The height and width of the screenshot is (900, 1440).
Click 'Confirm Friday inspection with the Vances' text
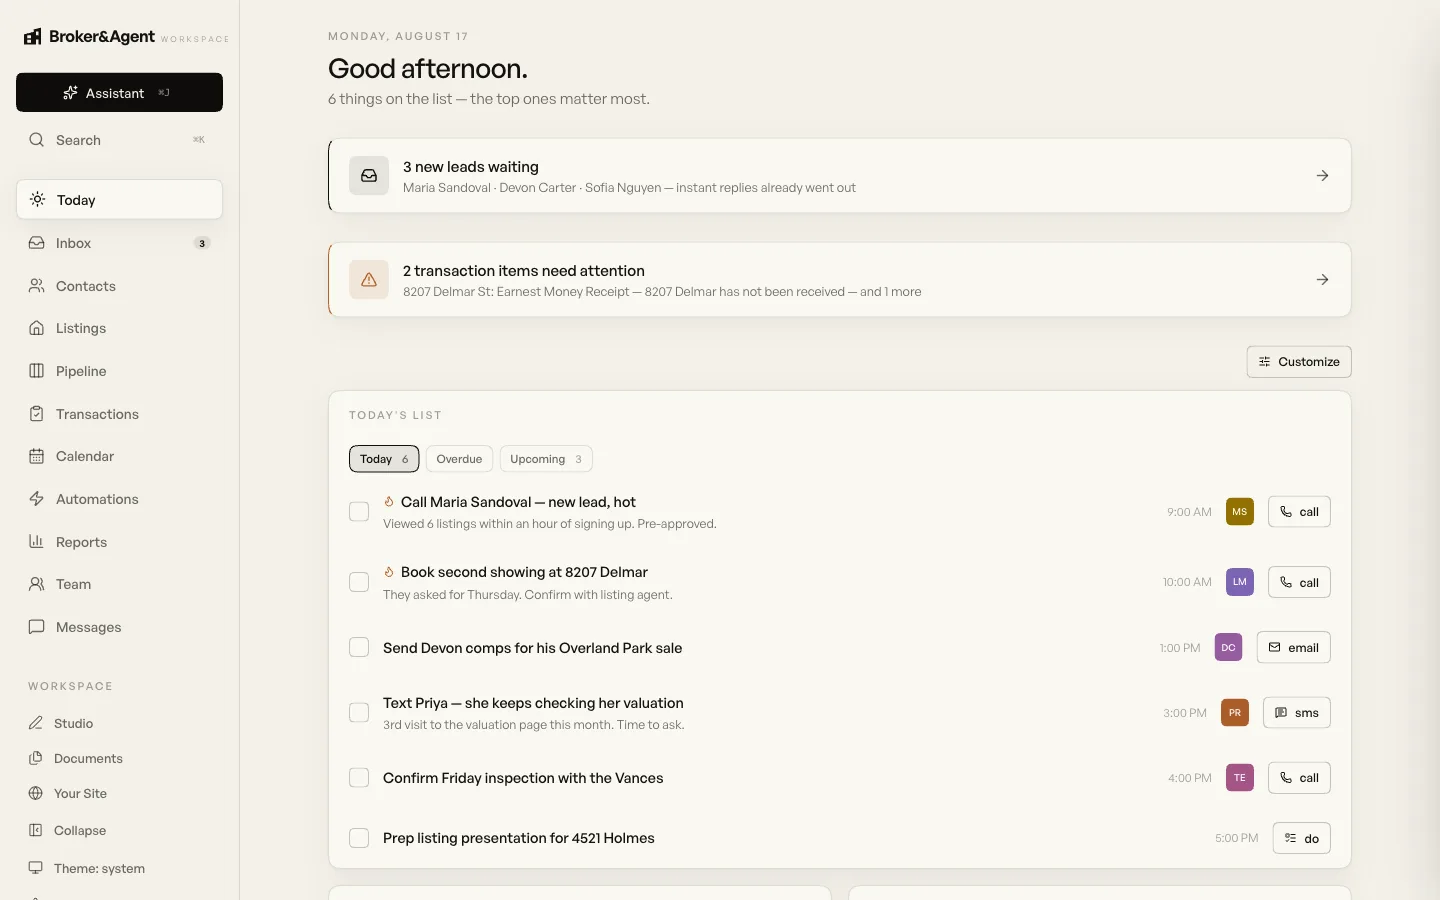(x=523, y=778)
